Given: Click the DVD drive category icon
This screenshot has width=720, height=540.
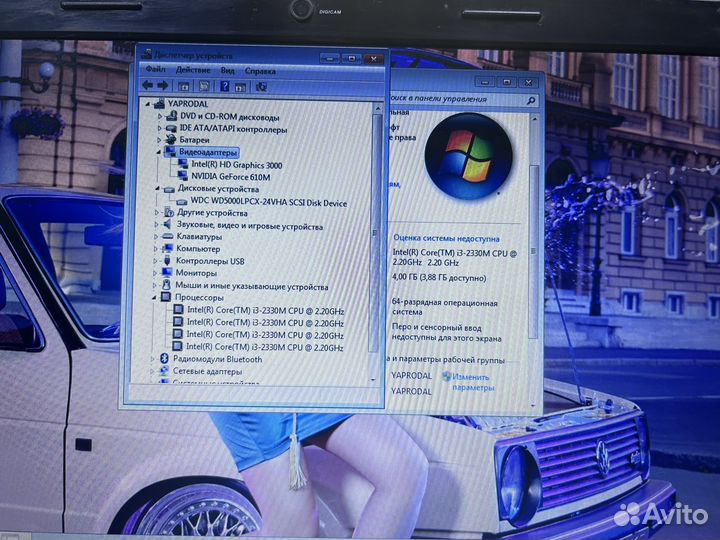Looking at the screenshot, I should (172, 116).
